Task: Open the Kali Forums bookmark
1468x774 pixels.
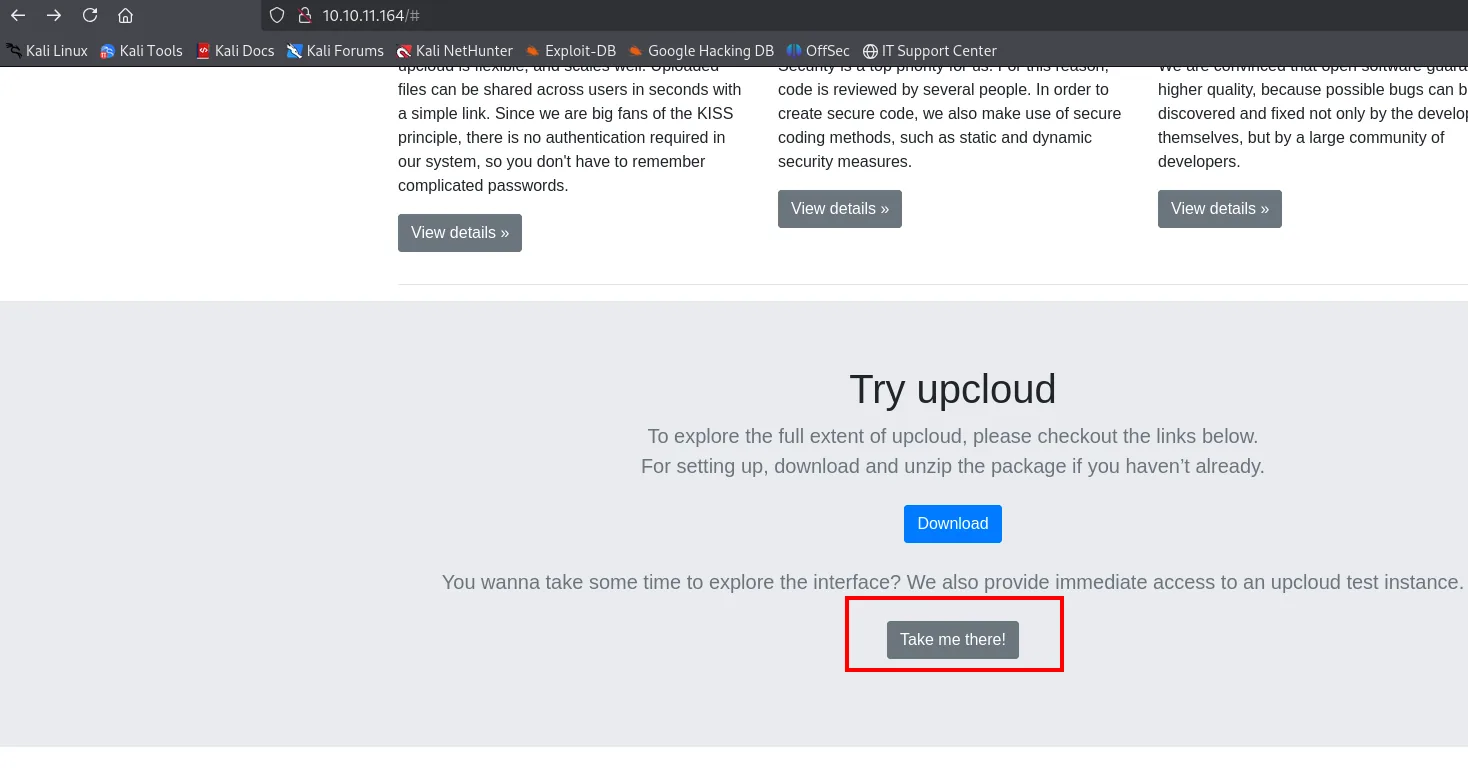Action: [335, 50]
